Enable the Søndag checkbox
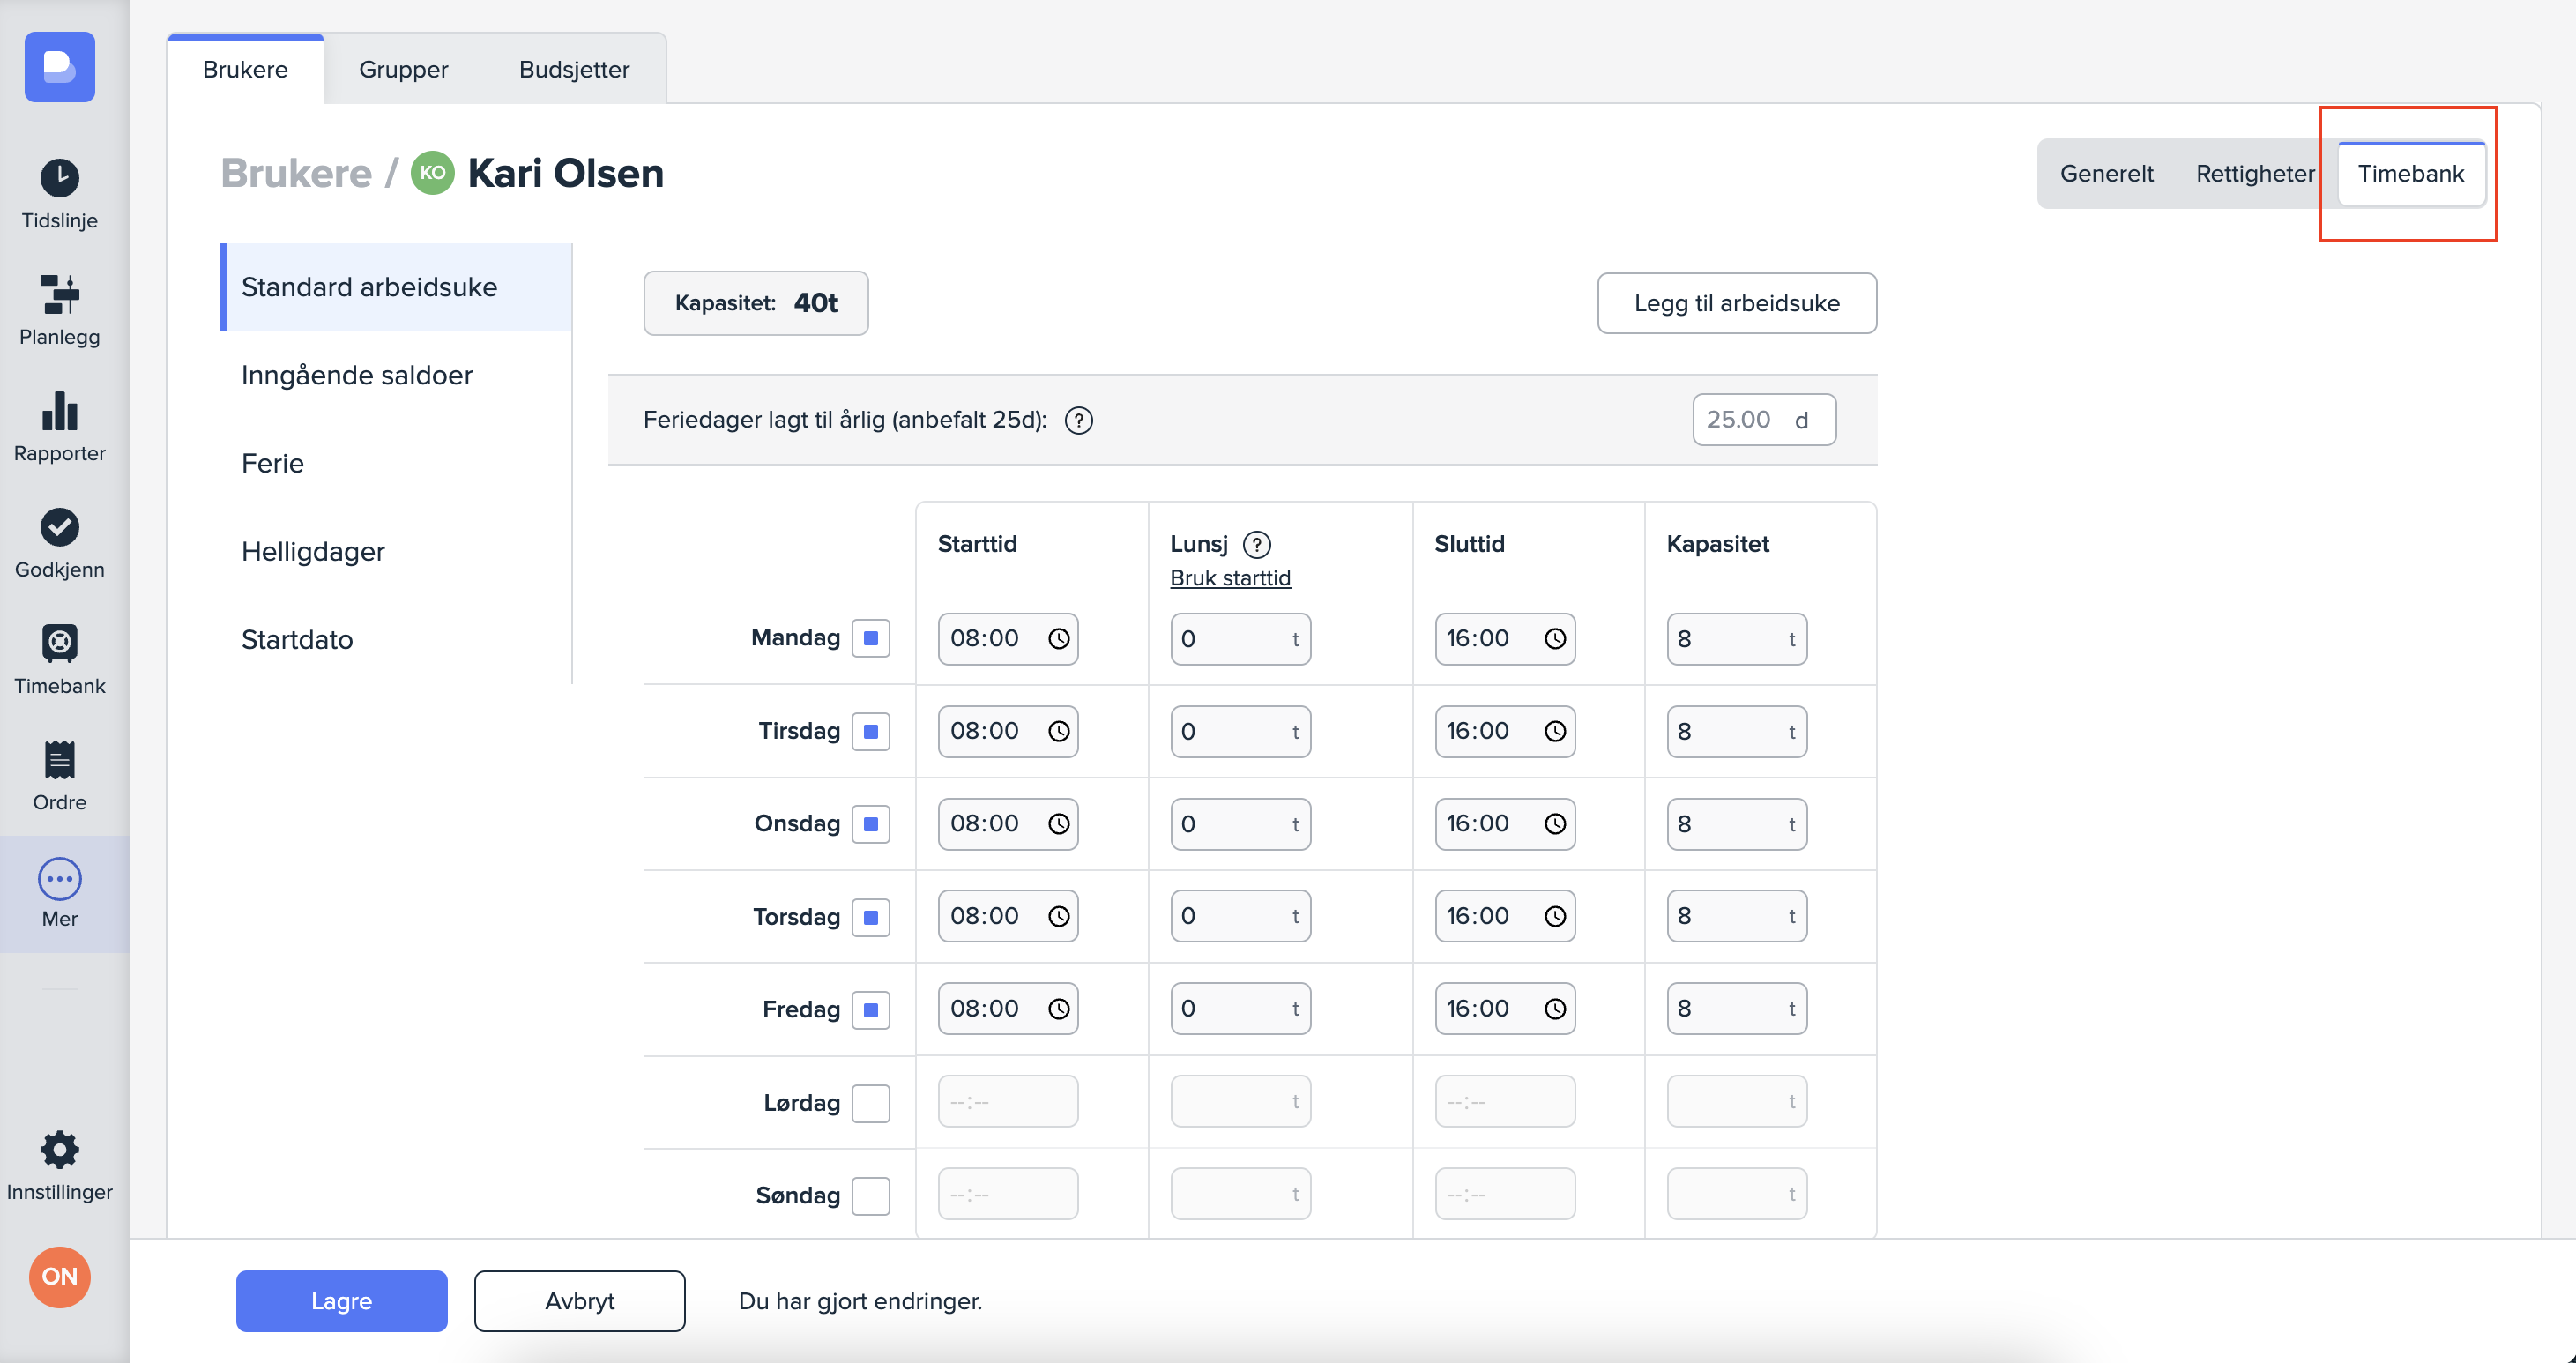The width and height of the screenshot is (2576, 1363). coord(870,1195)
